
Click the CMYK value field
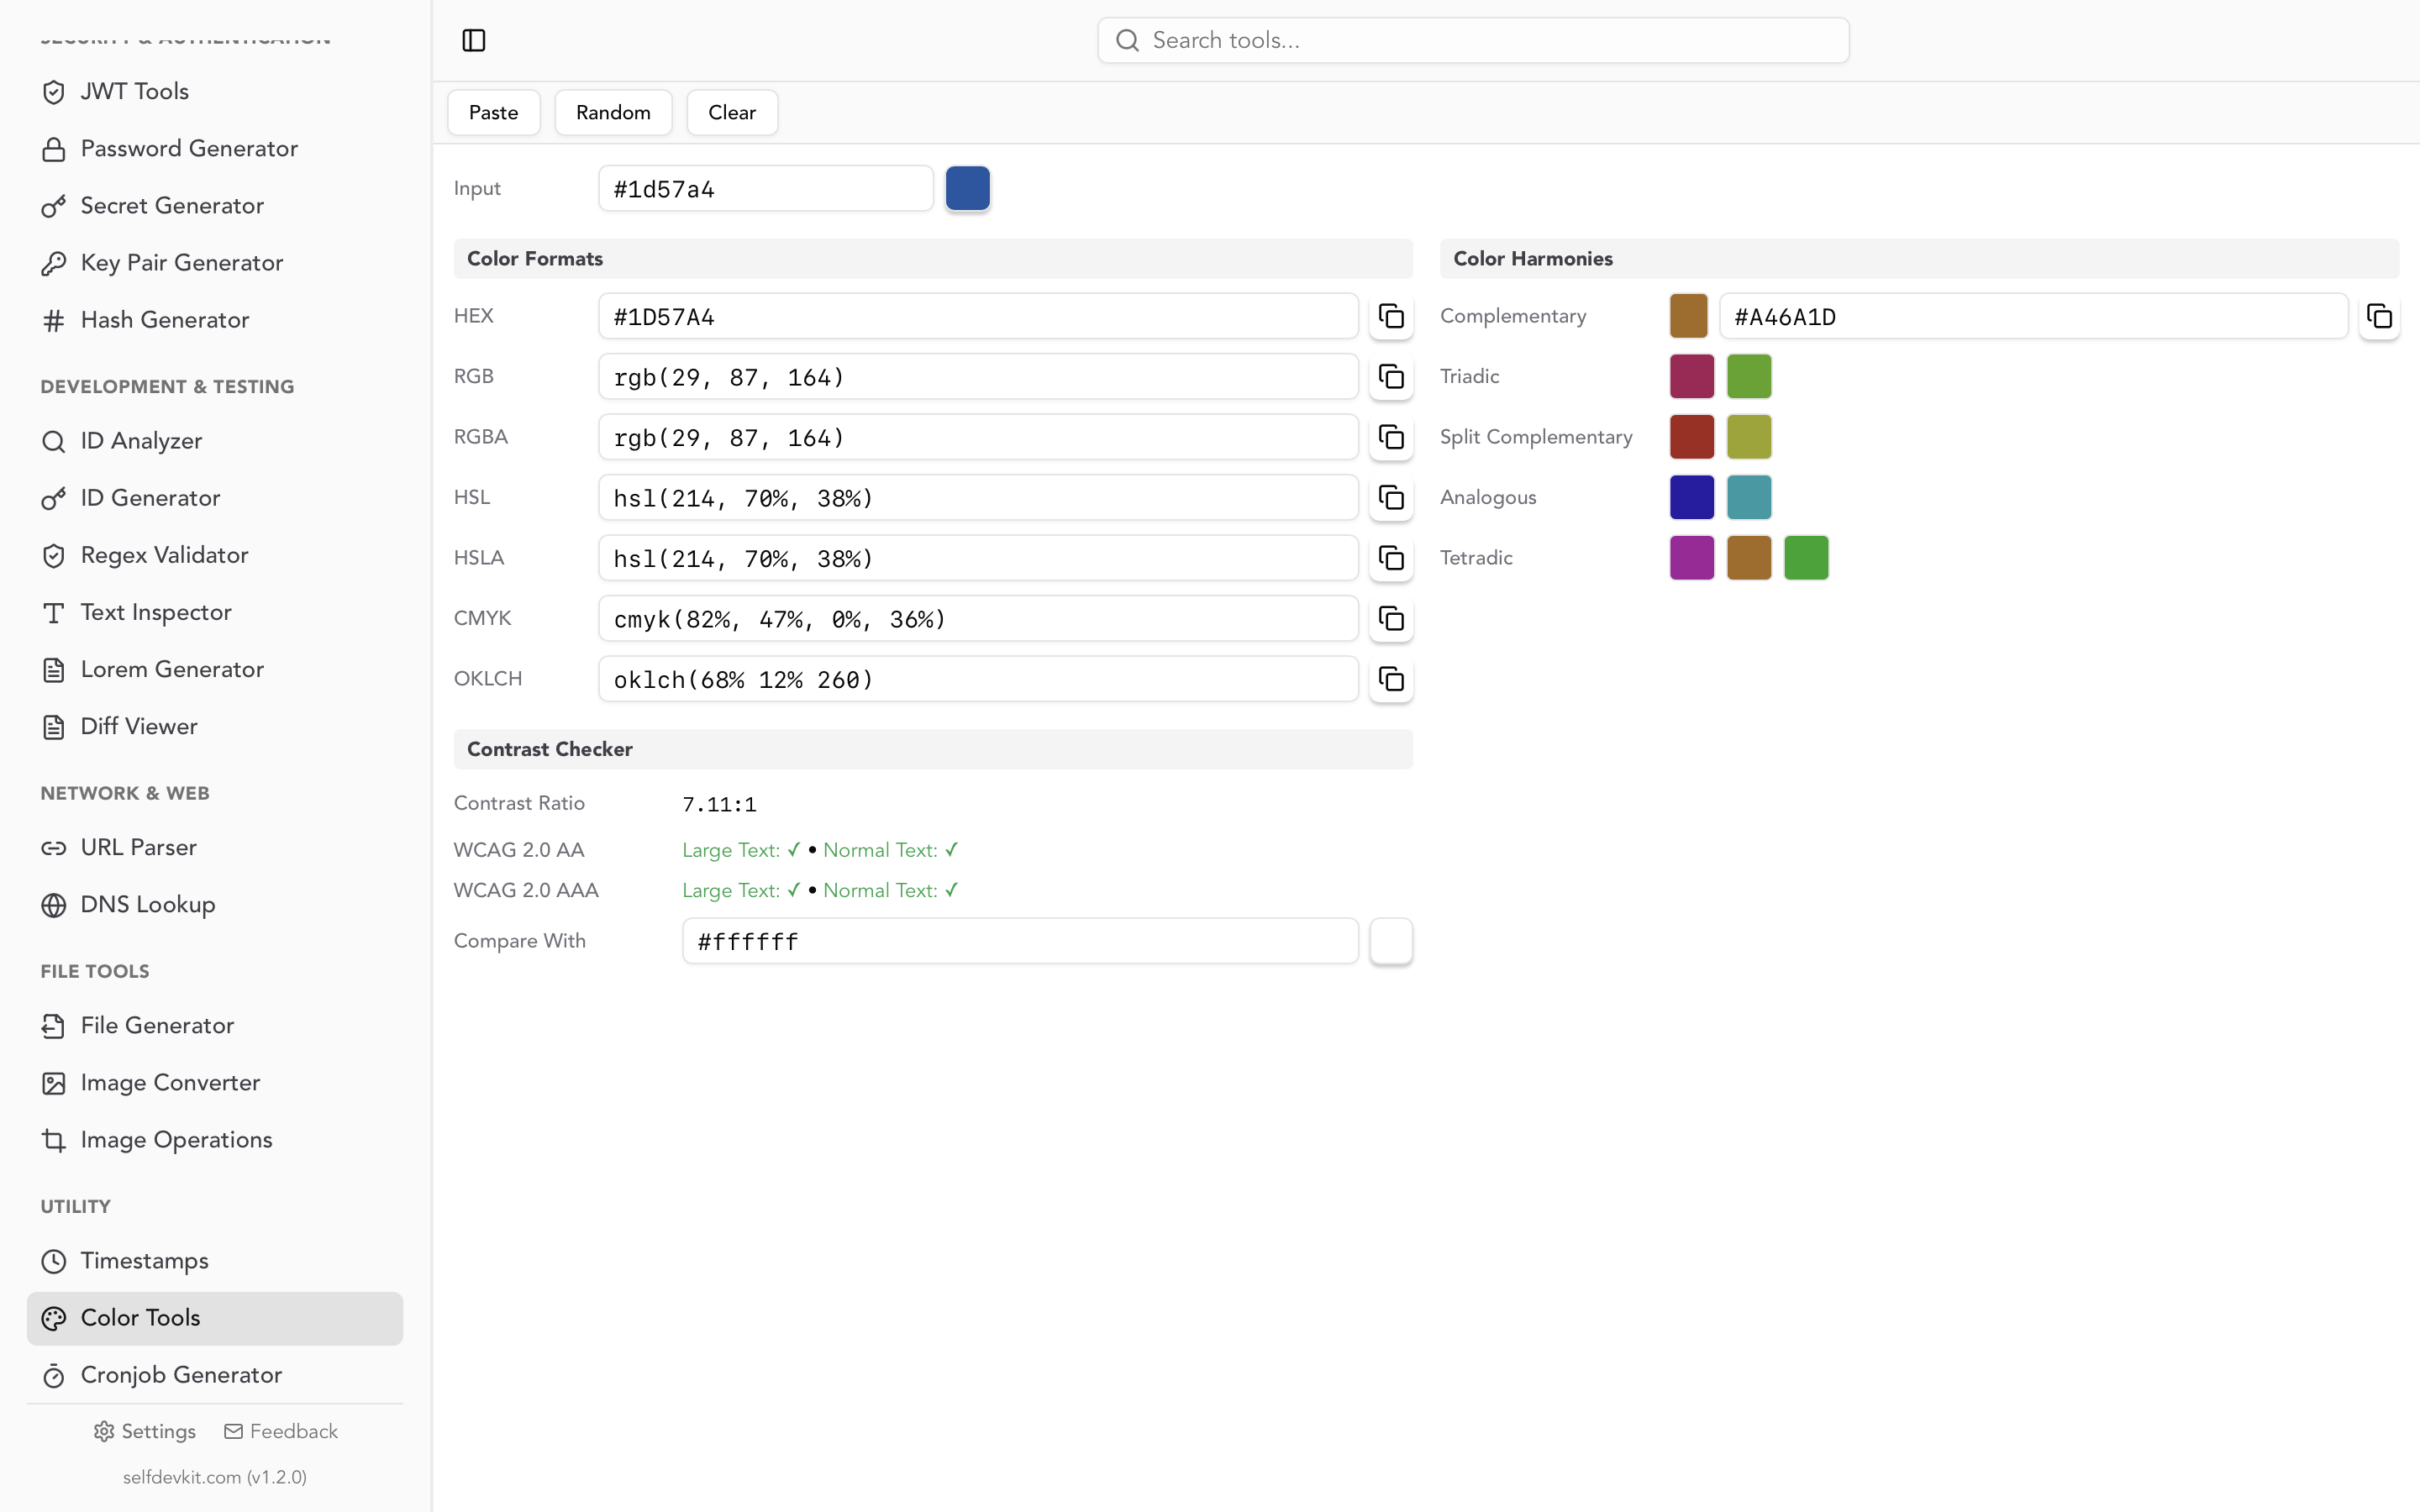(x=978, y=619)
